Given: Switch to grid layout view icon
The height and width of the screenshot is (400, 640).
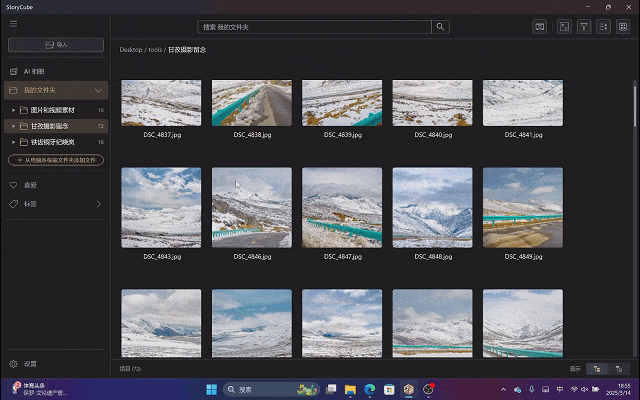Looking at the screenshot, I should pyautogui.click(x=623, y=27).
